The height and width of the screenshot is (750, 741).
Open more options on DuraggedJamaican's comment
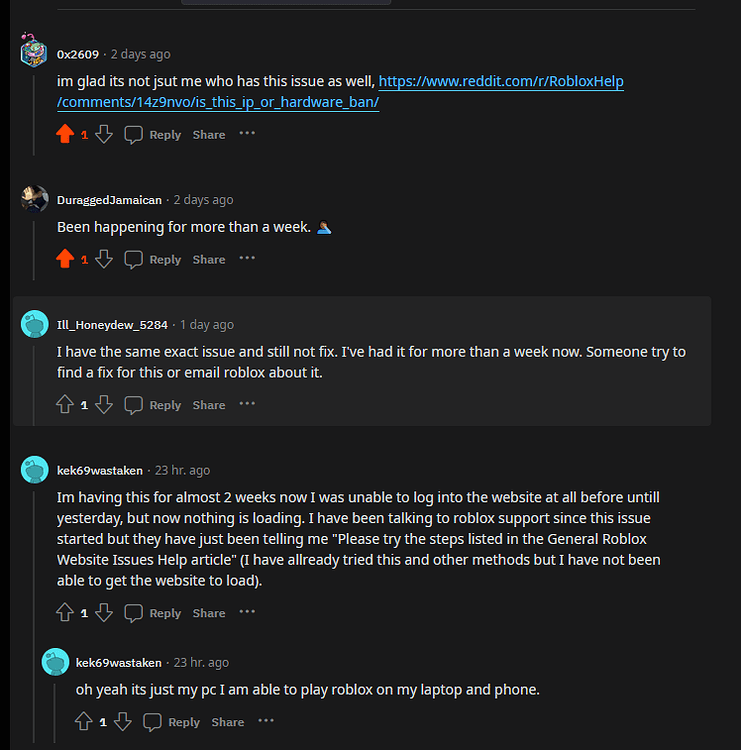[x=247, y=259]
